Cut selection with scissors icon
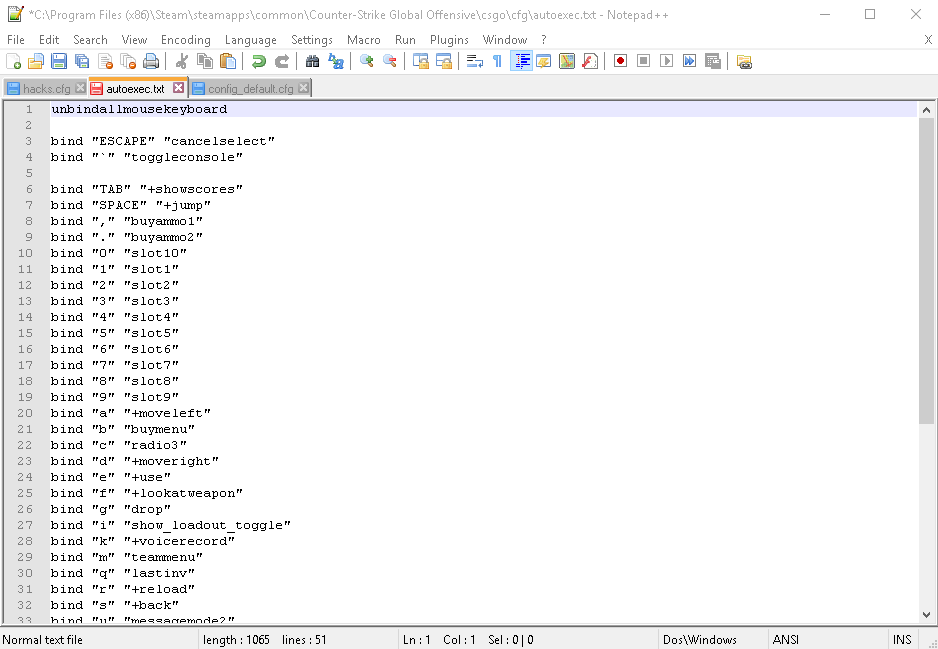Image resolution: width=938 pixels, height=649 pixels. (182, 61)
